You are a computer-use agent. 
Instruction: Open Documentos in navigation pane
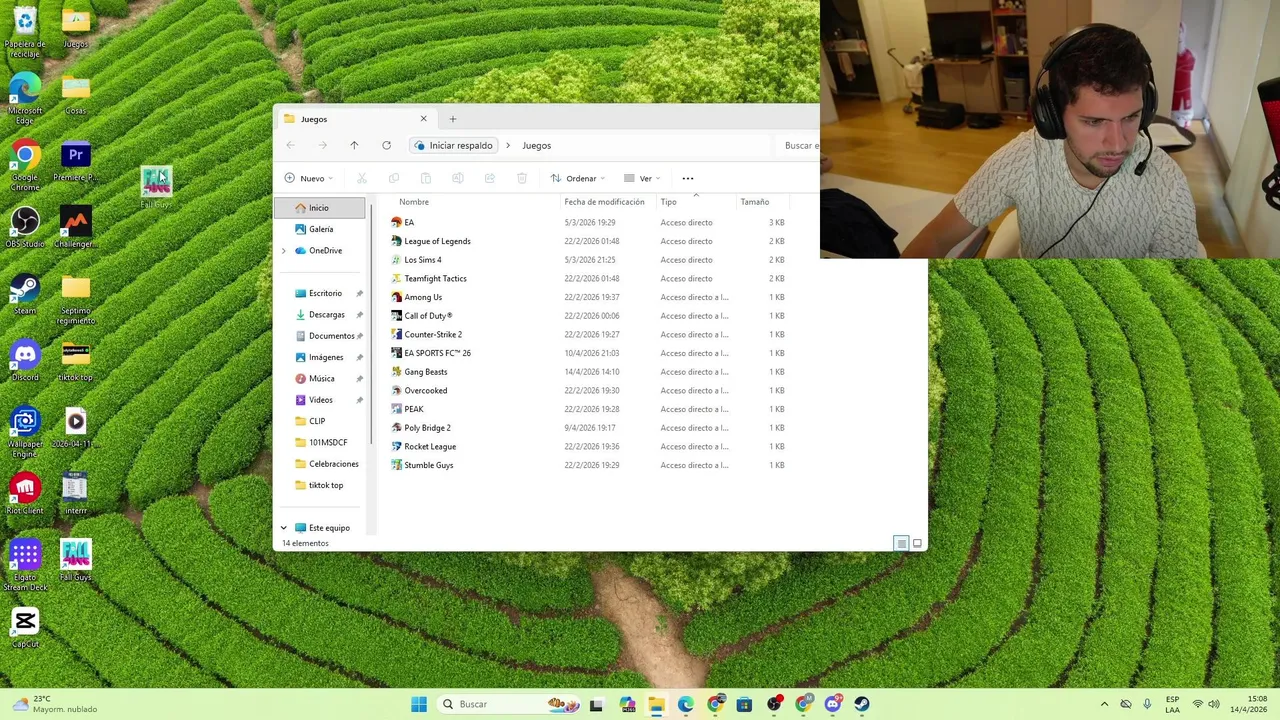click(x=330, y=336)
